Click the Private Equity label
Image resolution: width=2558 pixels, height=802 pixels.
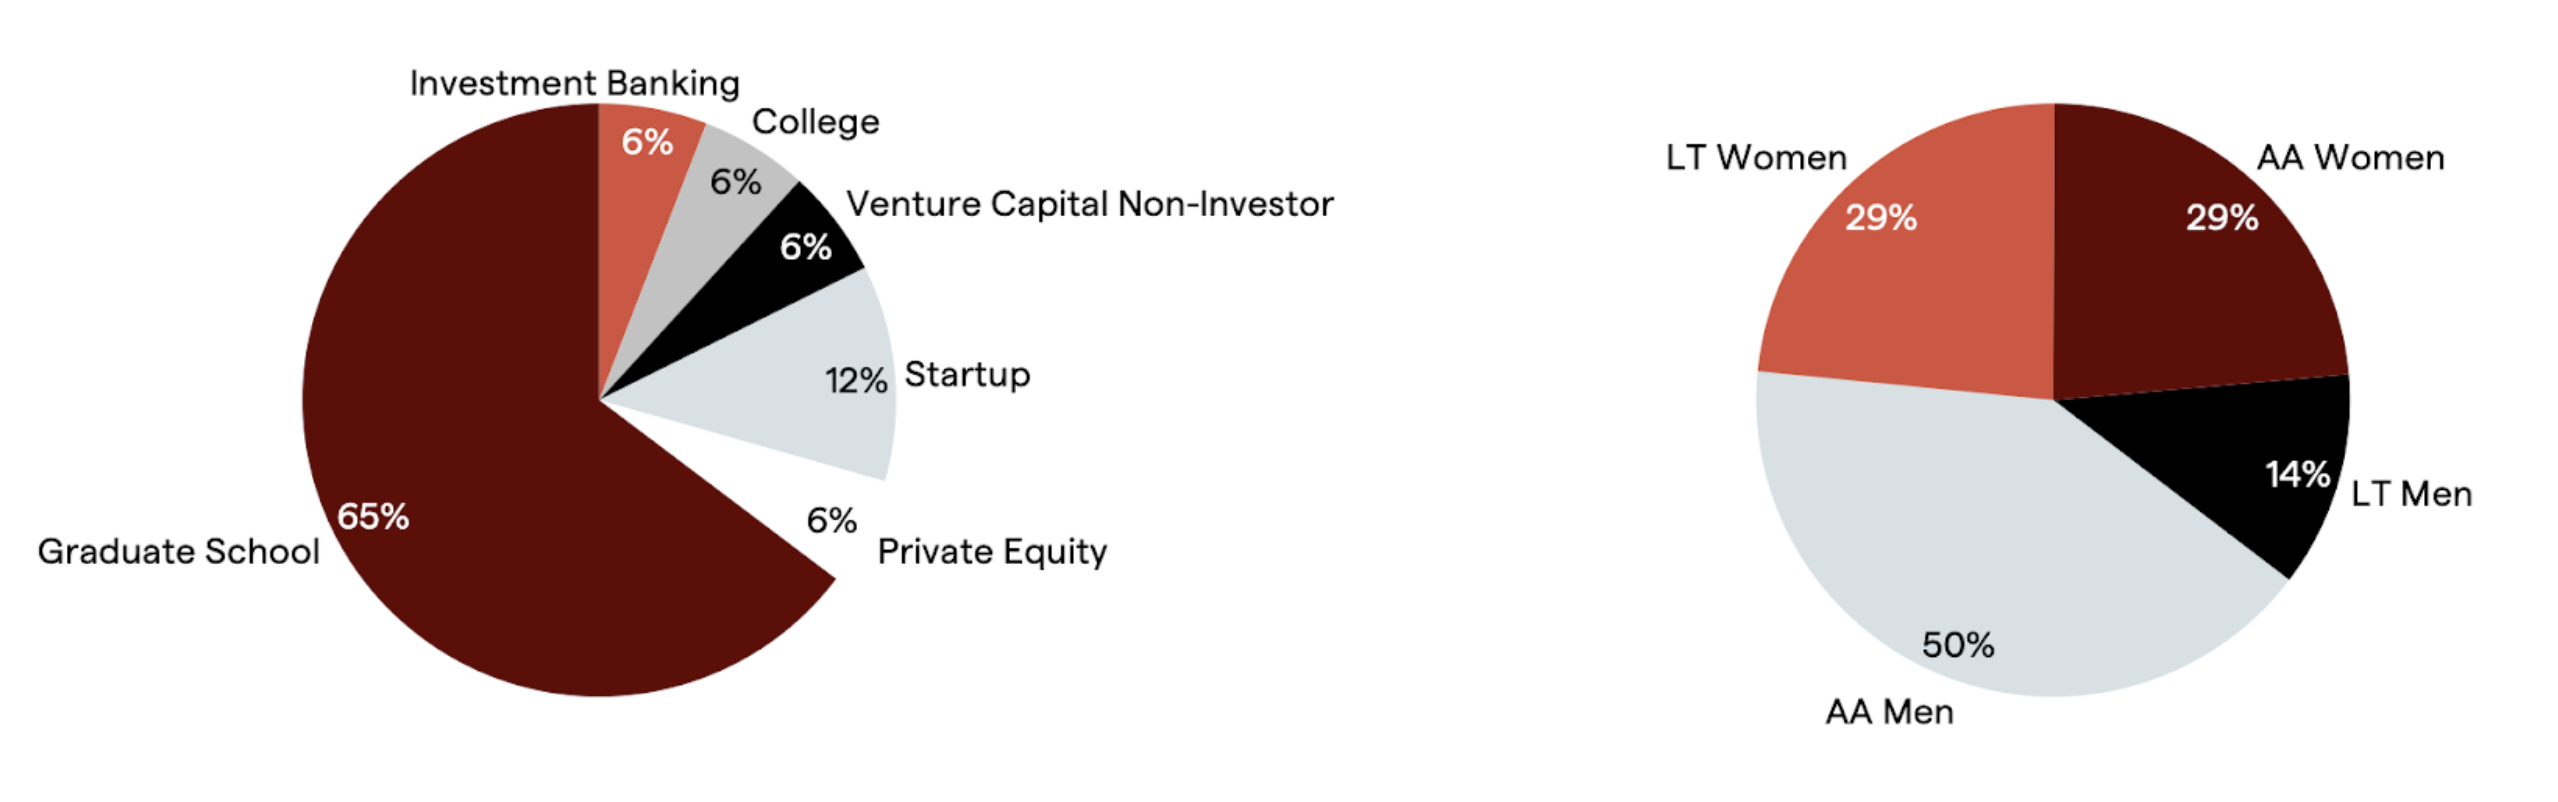992,552
